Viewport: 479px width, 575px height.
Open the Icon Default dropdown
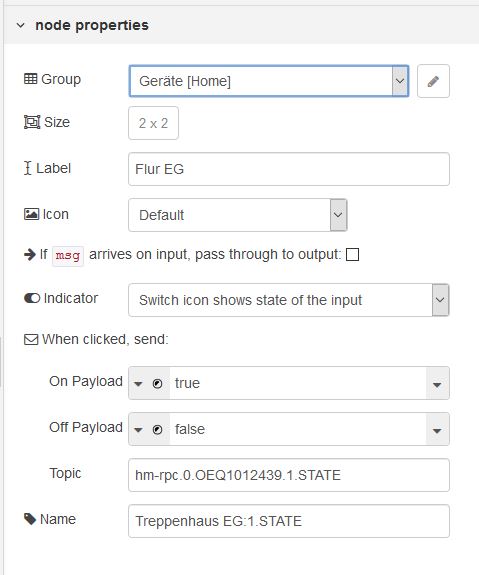[x=238, y=215]
